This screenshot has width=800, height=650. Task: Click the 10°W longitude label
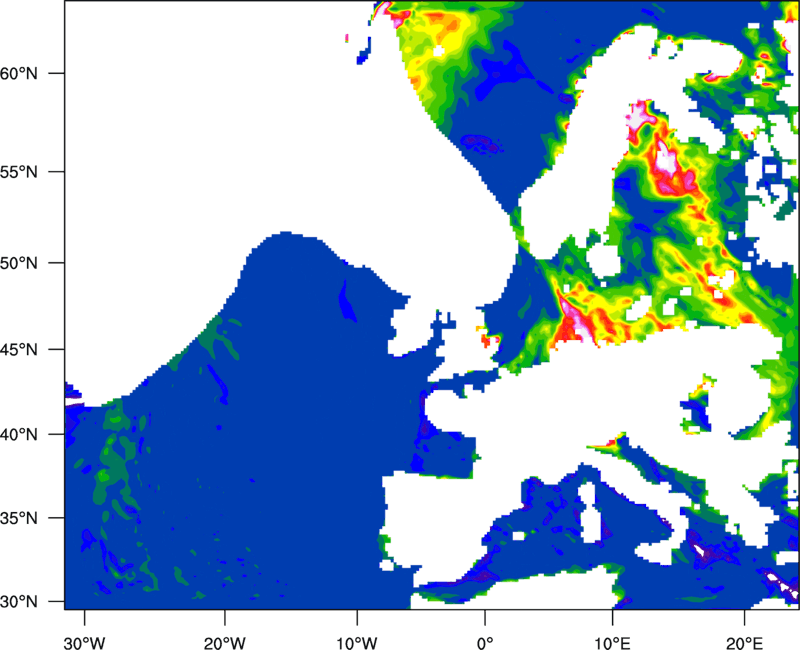tap(356, 643)
